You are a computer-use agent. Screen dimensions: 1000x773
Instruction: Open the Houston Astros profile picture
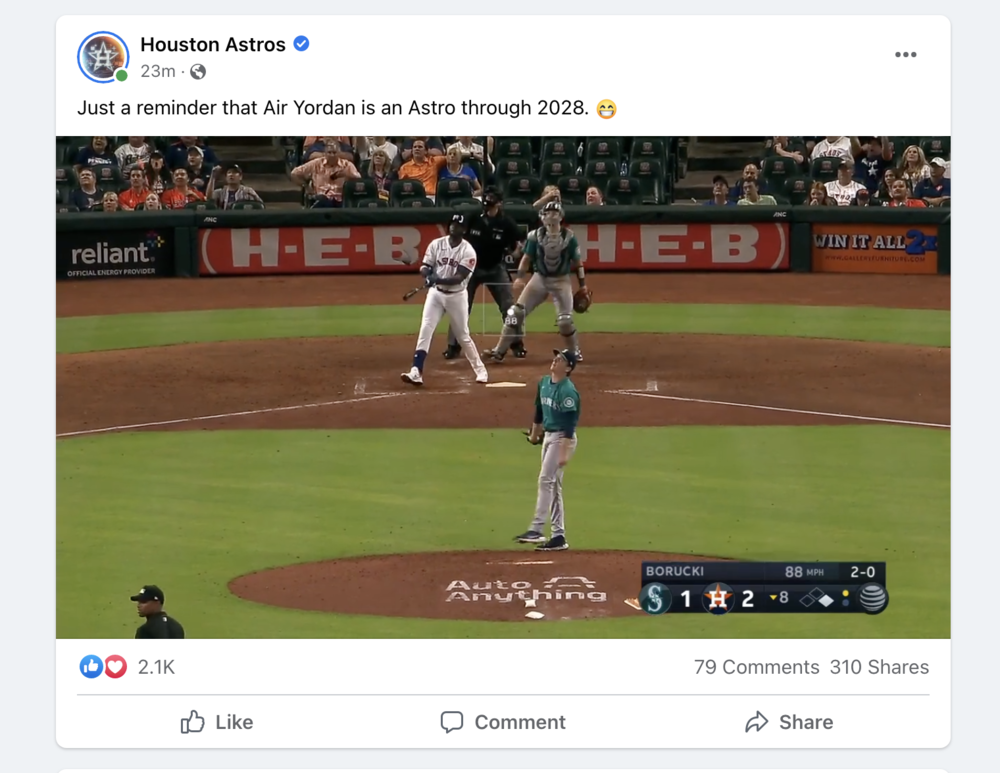(103, 57)
